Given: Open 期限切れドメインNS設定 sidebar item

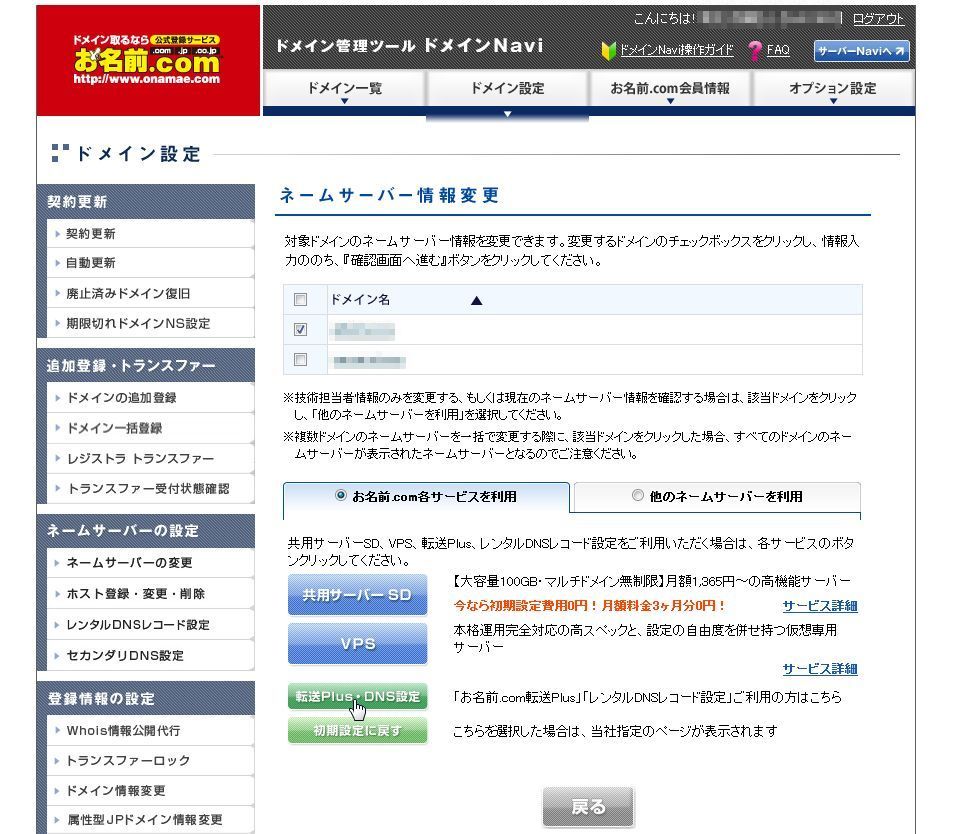Looking at the screenshot, I should coord(150,323).
